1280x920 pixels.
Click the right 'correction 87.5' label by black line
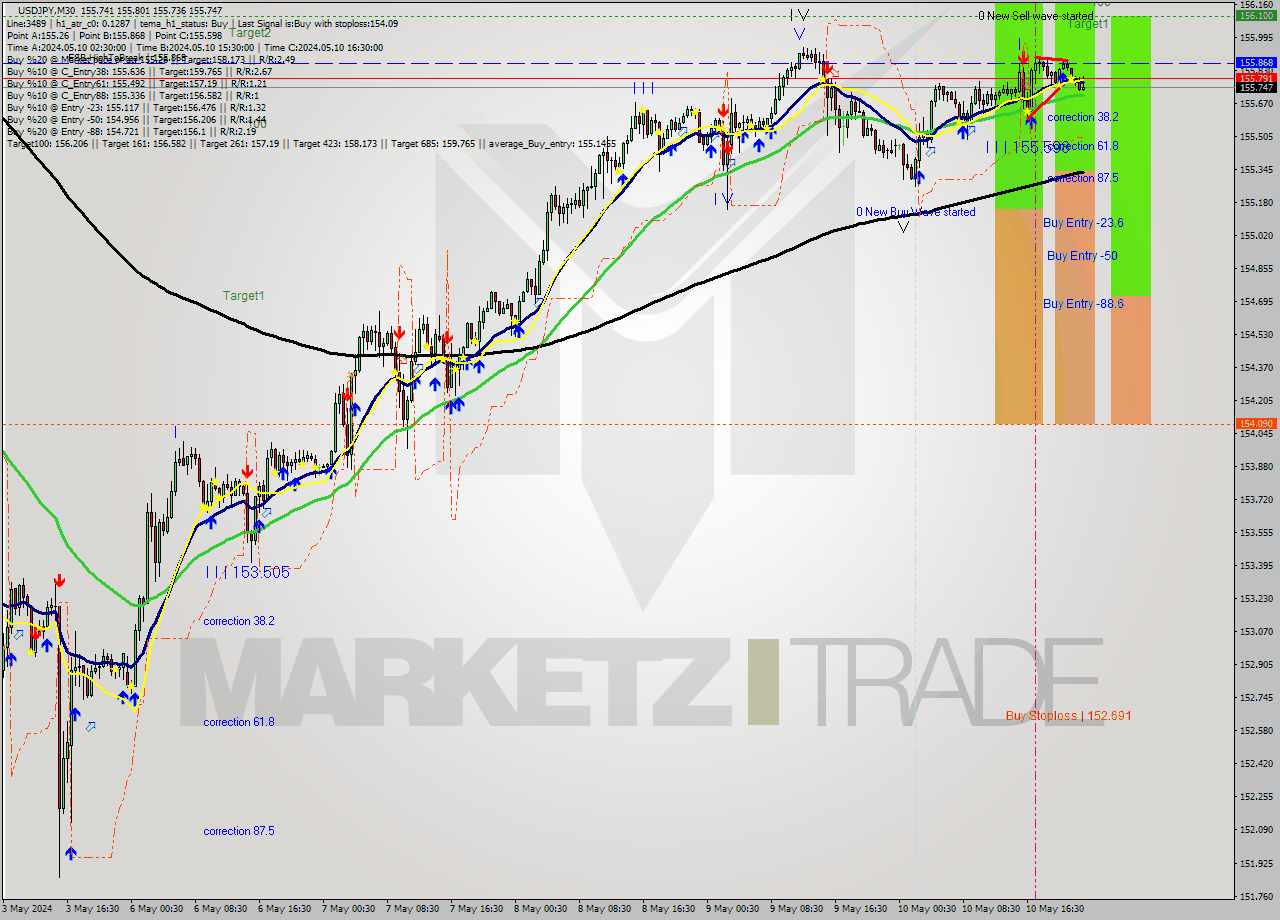click(x=1083, y=178)
